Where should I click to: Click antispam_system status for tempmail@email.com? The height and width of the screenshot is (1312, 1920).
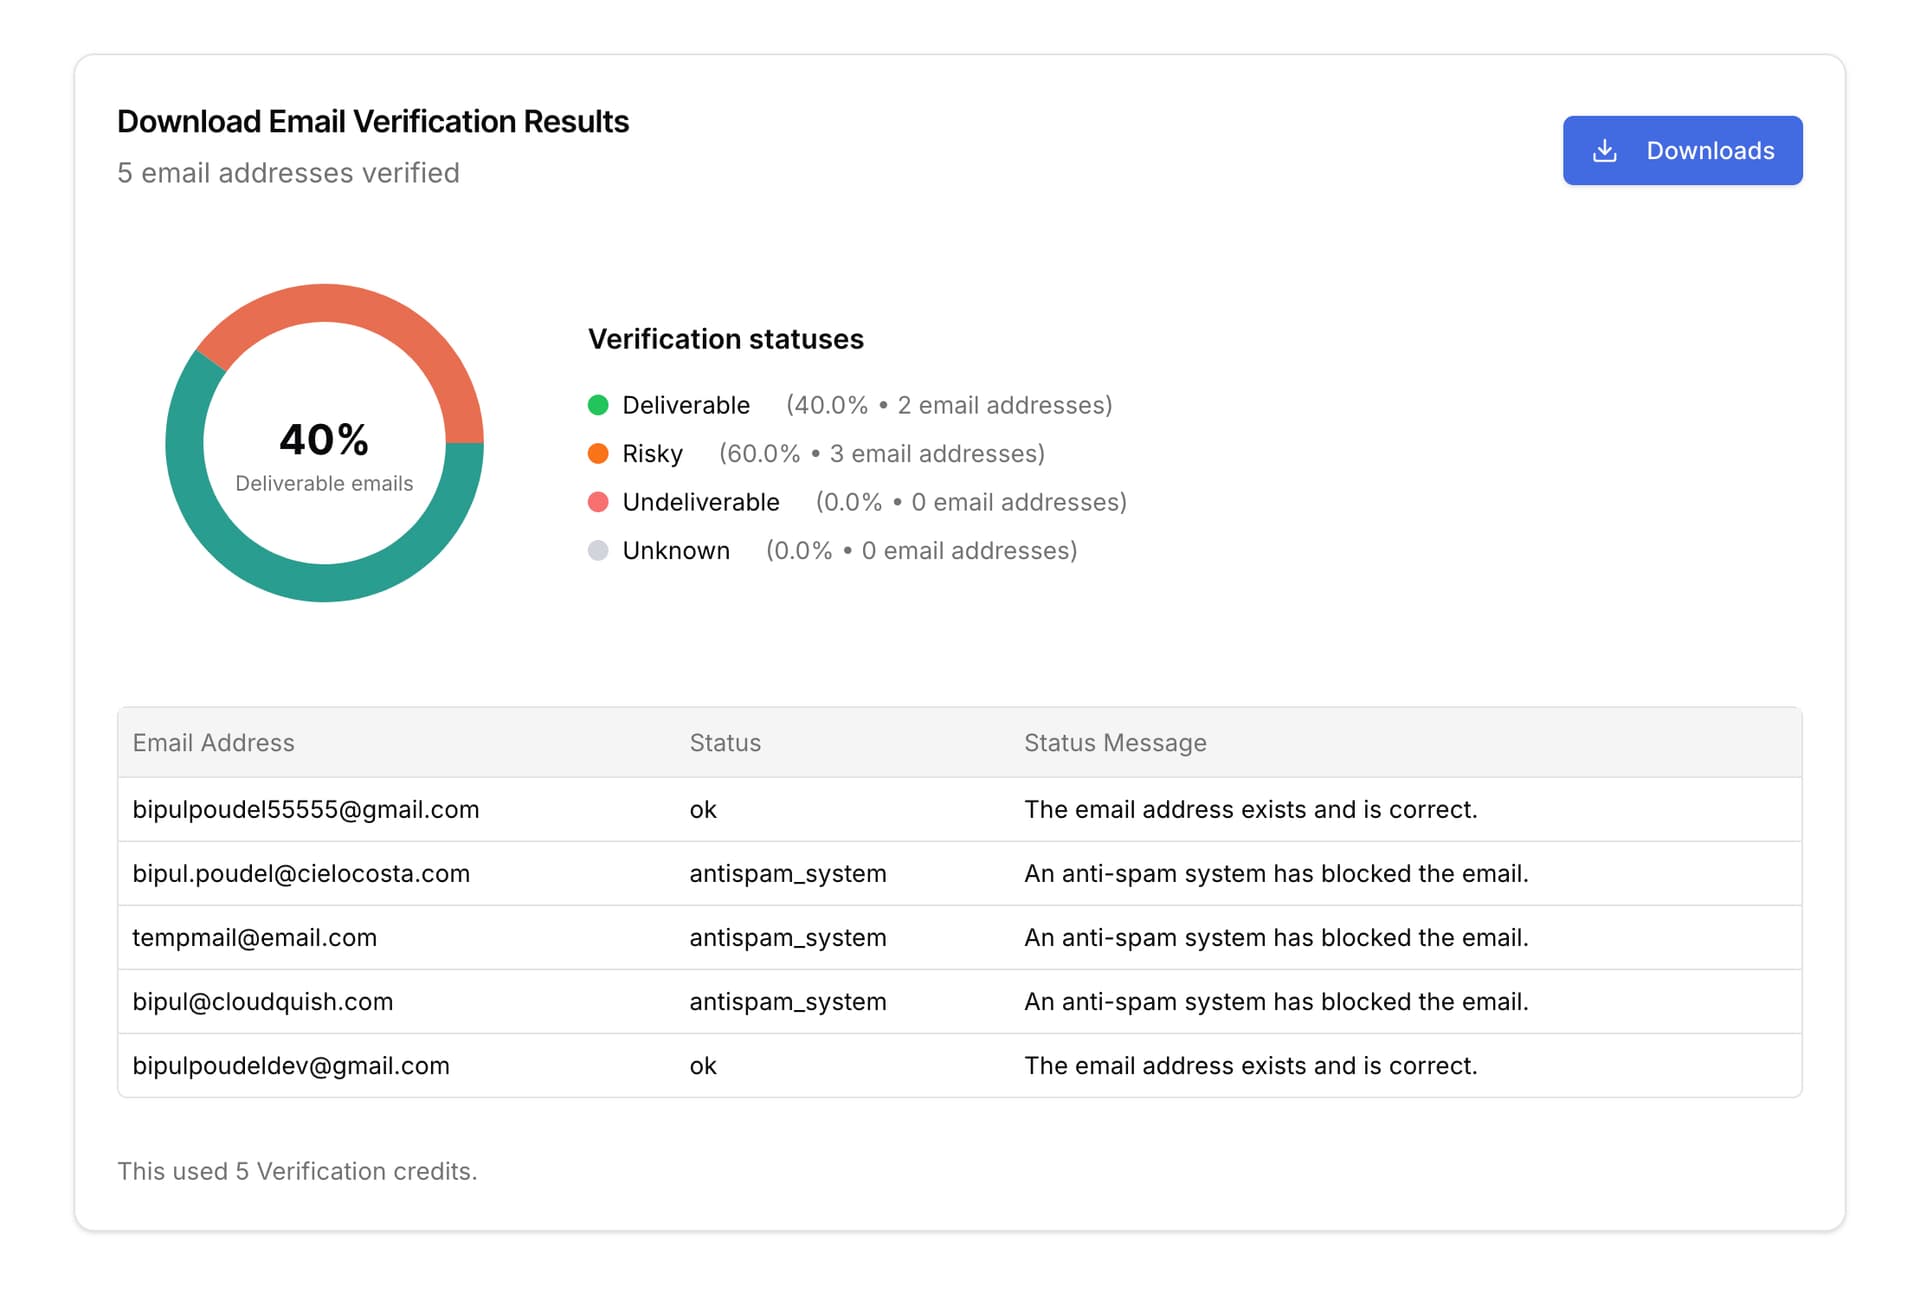(x=787, y=938)
